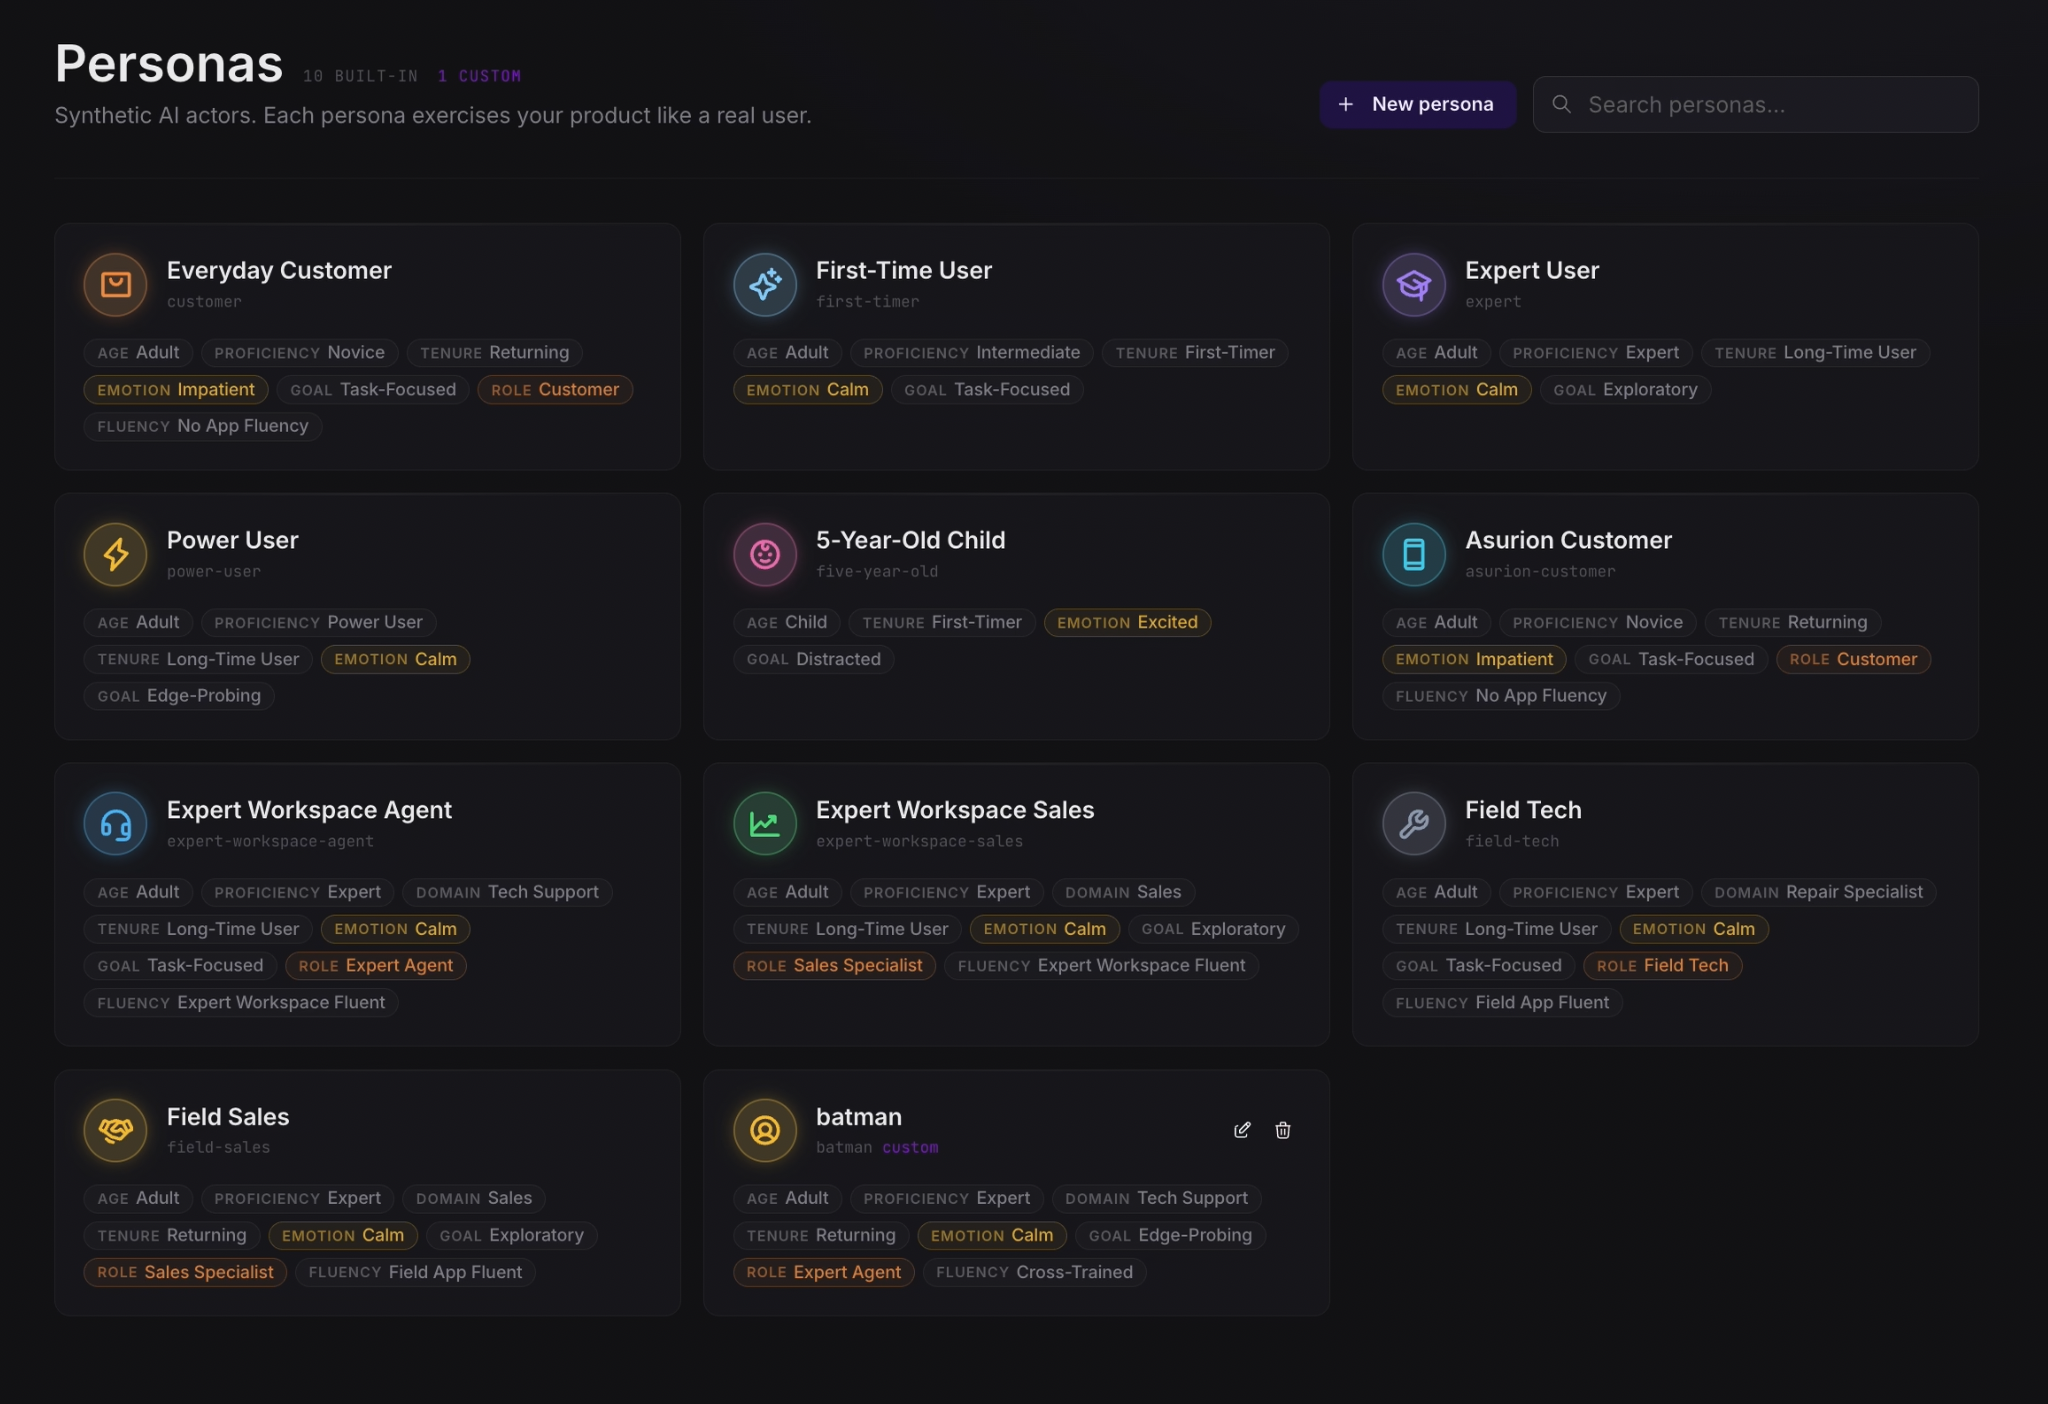Click the '10 BUILT-IN' count label
The image size is (2048, 1404).
click(360, 76)
